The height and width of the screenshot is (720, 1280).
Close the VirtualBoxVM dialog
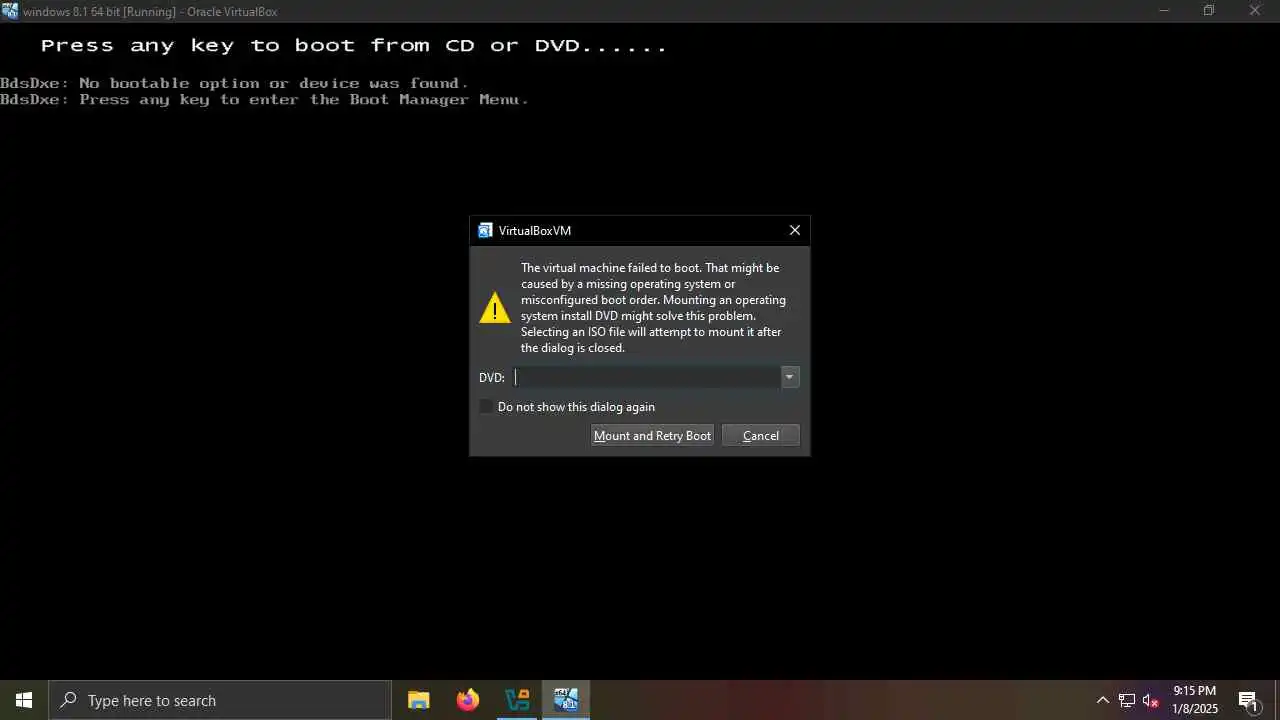(795, 230)
